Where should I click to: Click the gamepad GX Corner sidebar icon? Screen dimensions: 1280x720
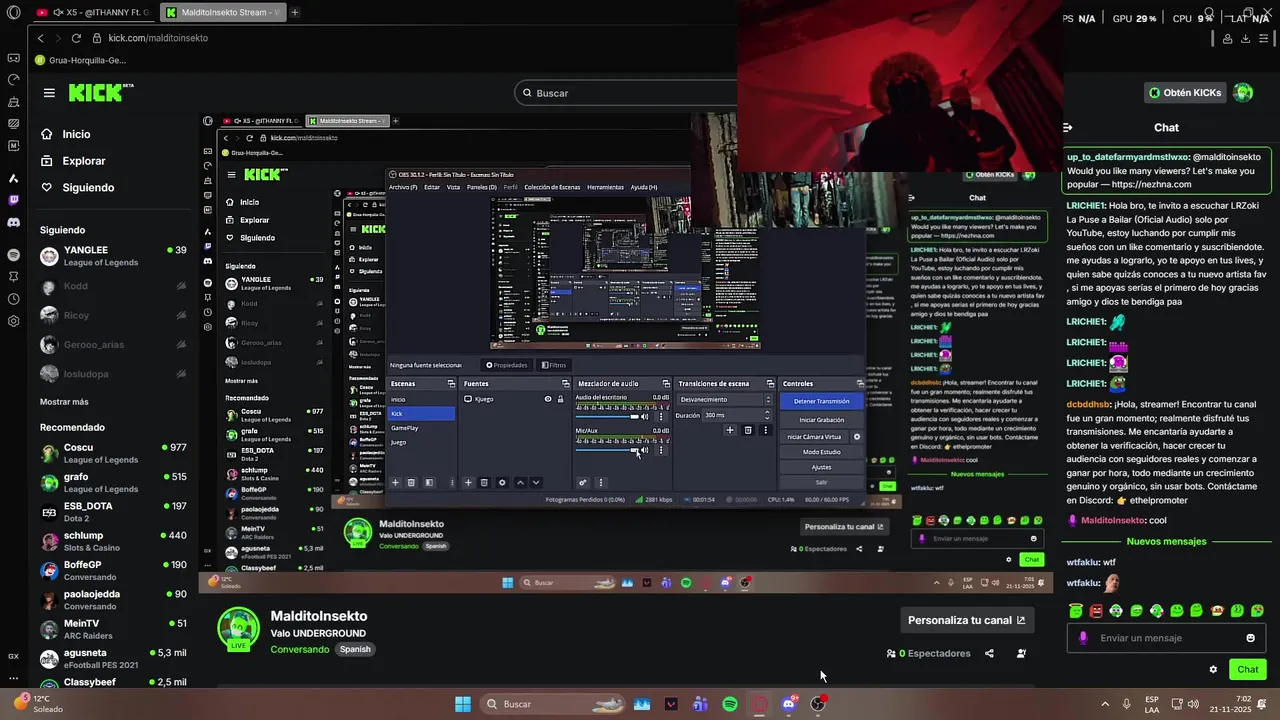pyautogui.click(x=13, y=58)
